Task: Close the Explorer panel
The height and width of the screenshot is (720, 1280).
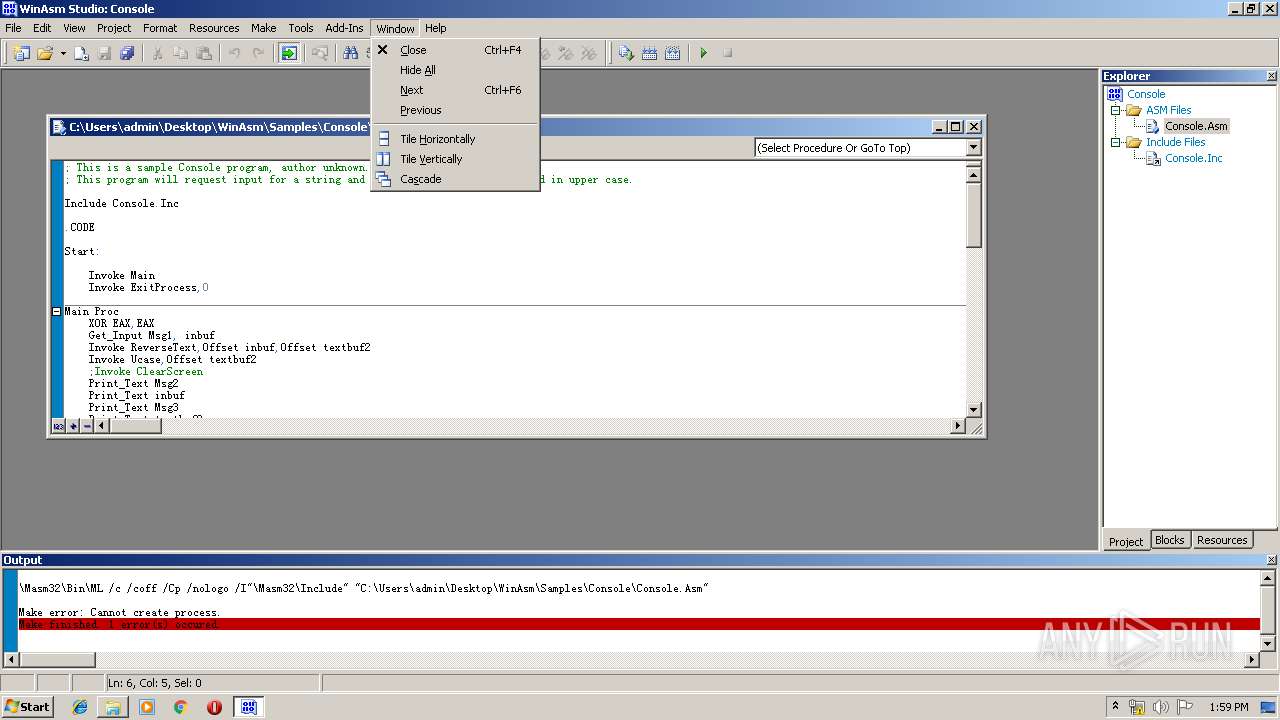Action: (x=1272, y=76)
